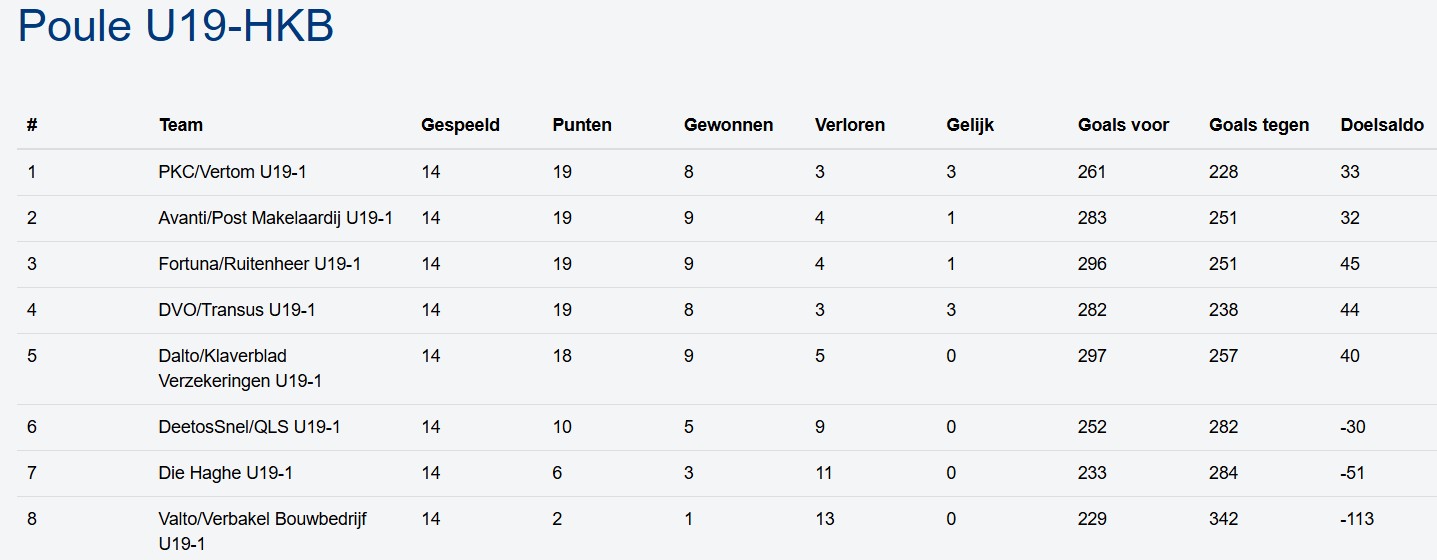This screenshot has width=1437, height=560.
Task: Select DeetosSnel/QLS U19-1 team
Action: [x=249, y=427]
